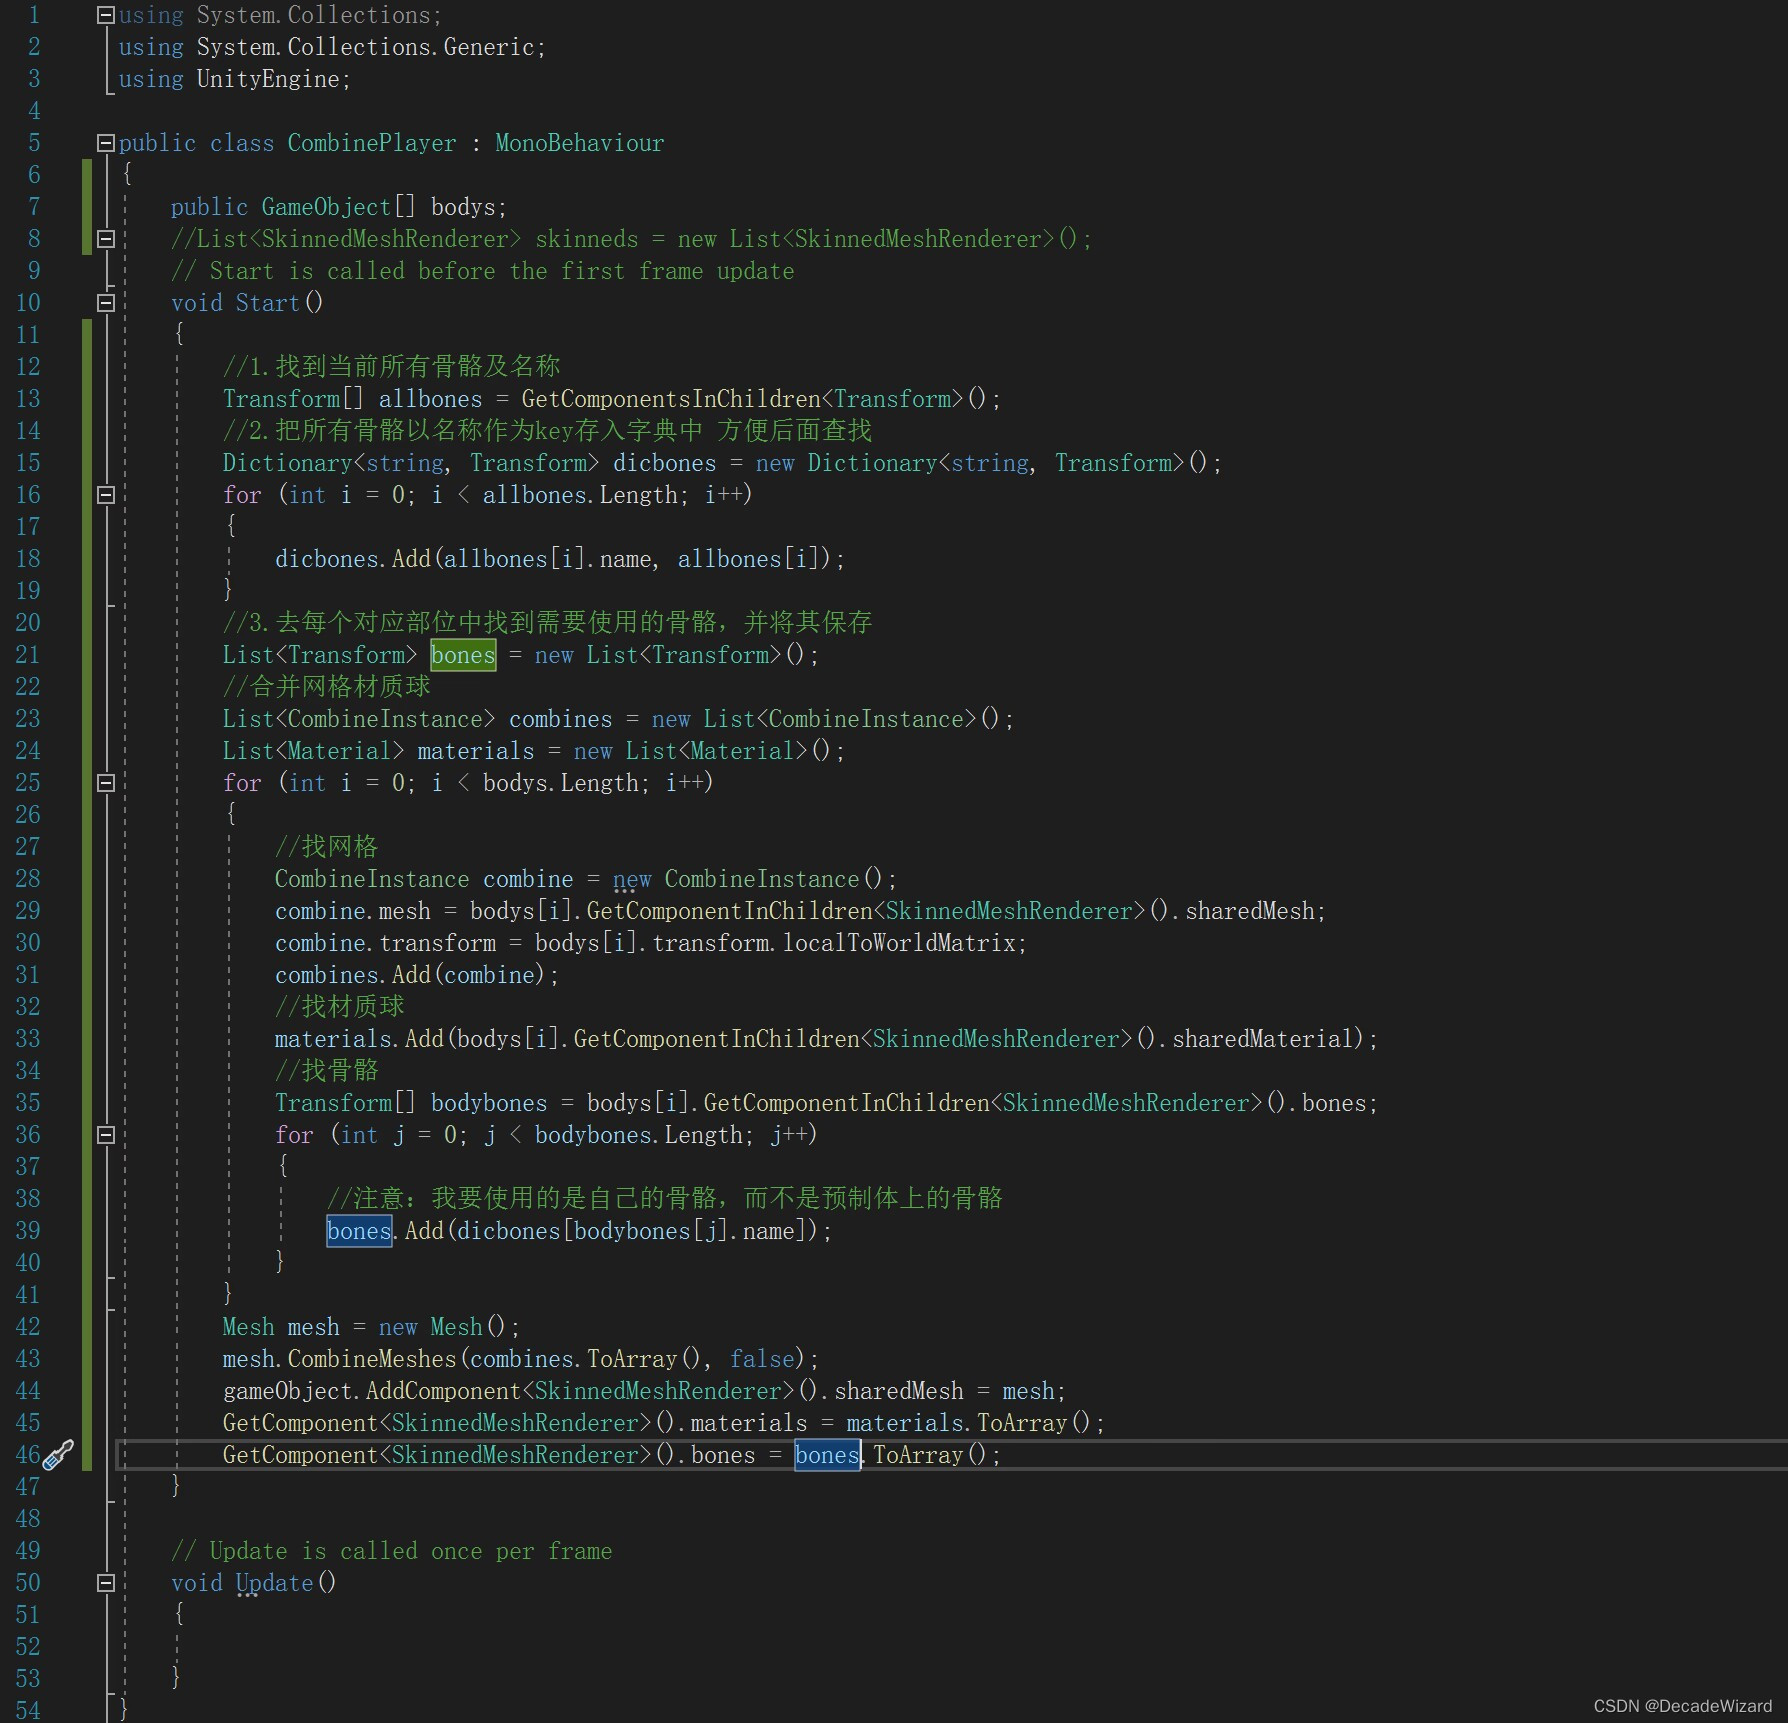Click combines.Add(combine) on line 31
1788x1723 pixels.
[416, 975]
